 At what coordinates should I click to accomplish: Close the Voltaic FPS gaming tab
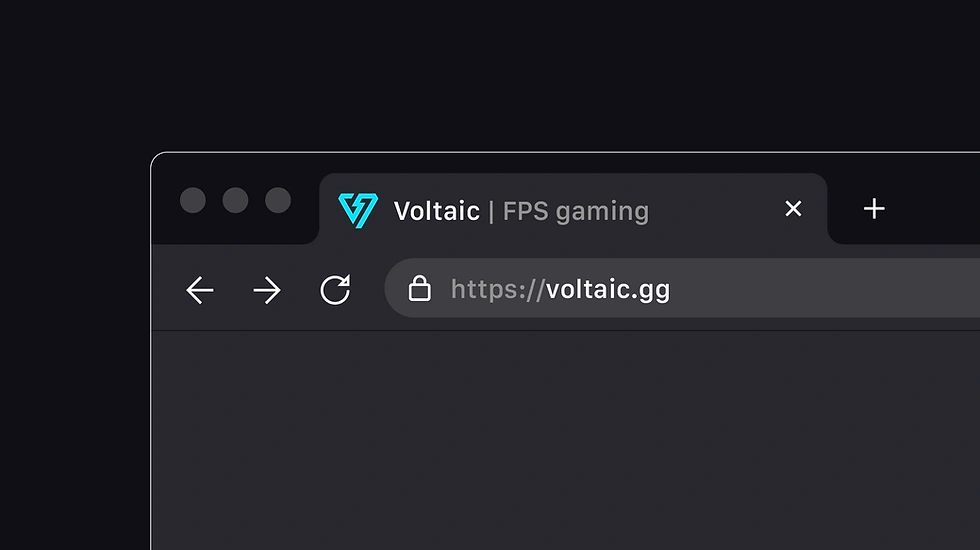(793, 209)
